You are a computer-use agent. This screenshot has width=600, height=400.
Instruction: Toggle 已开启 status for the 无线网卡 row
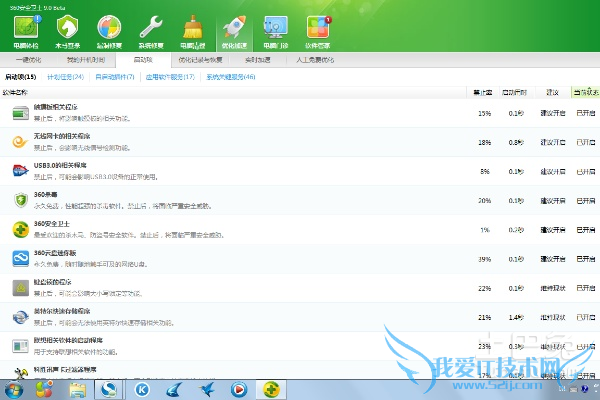tap(584, 142)
